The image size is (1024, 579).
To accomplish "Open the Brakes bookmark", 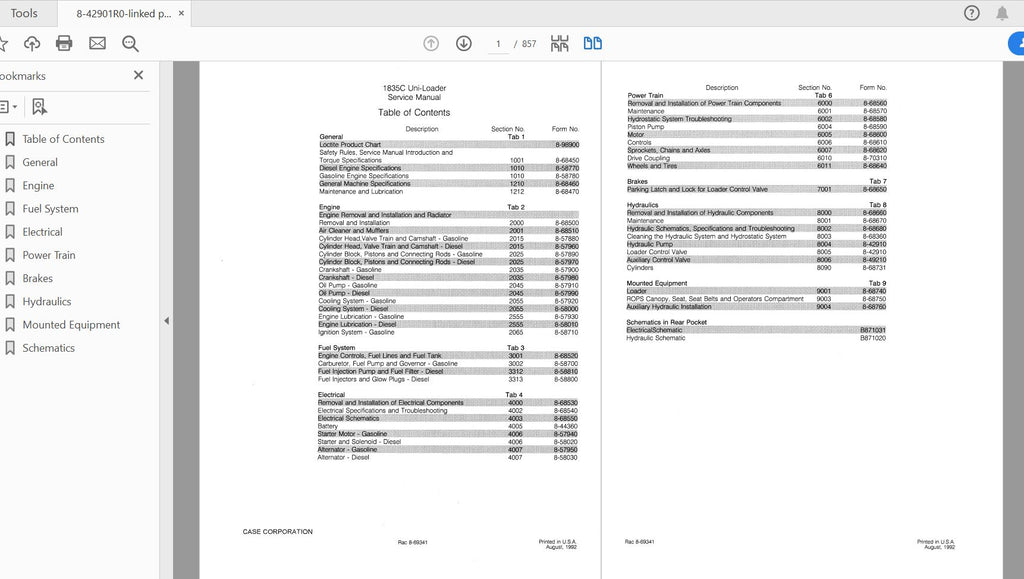I will 37,278.
